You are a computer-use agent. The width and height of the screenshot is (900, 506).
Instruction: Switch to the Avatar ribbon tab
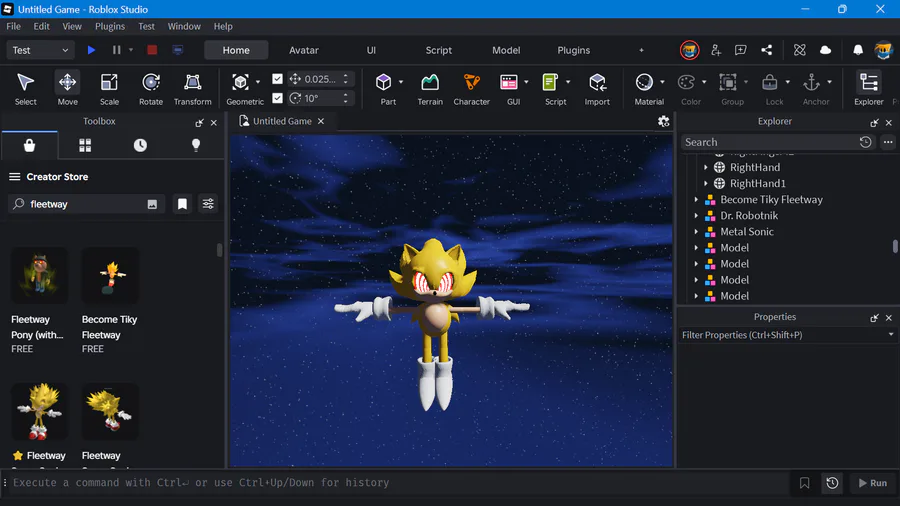(304, 50)
